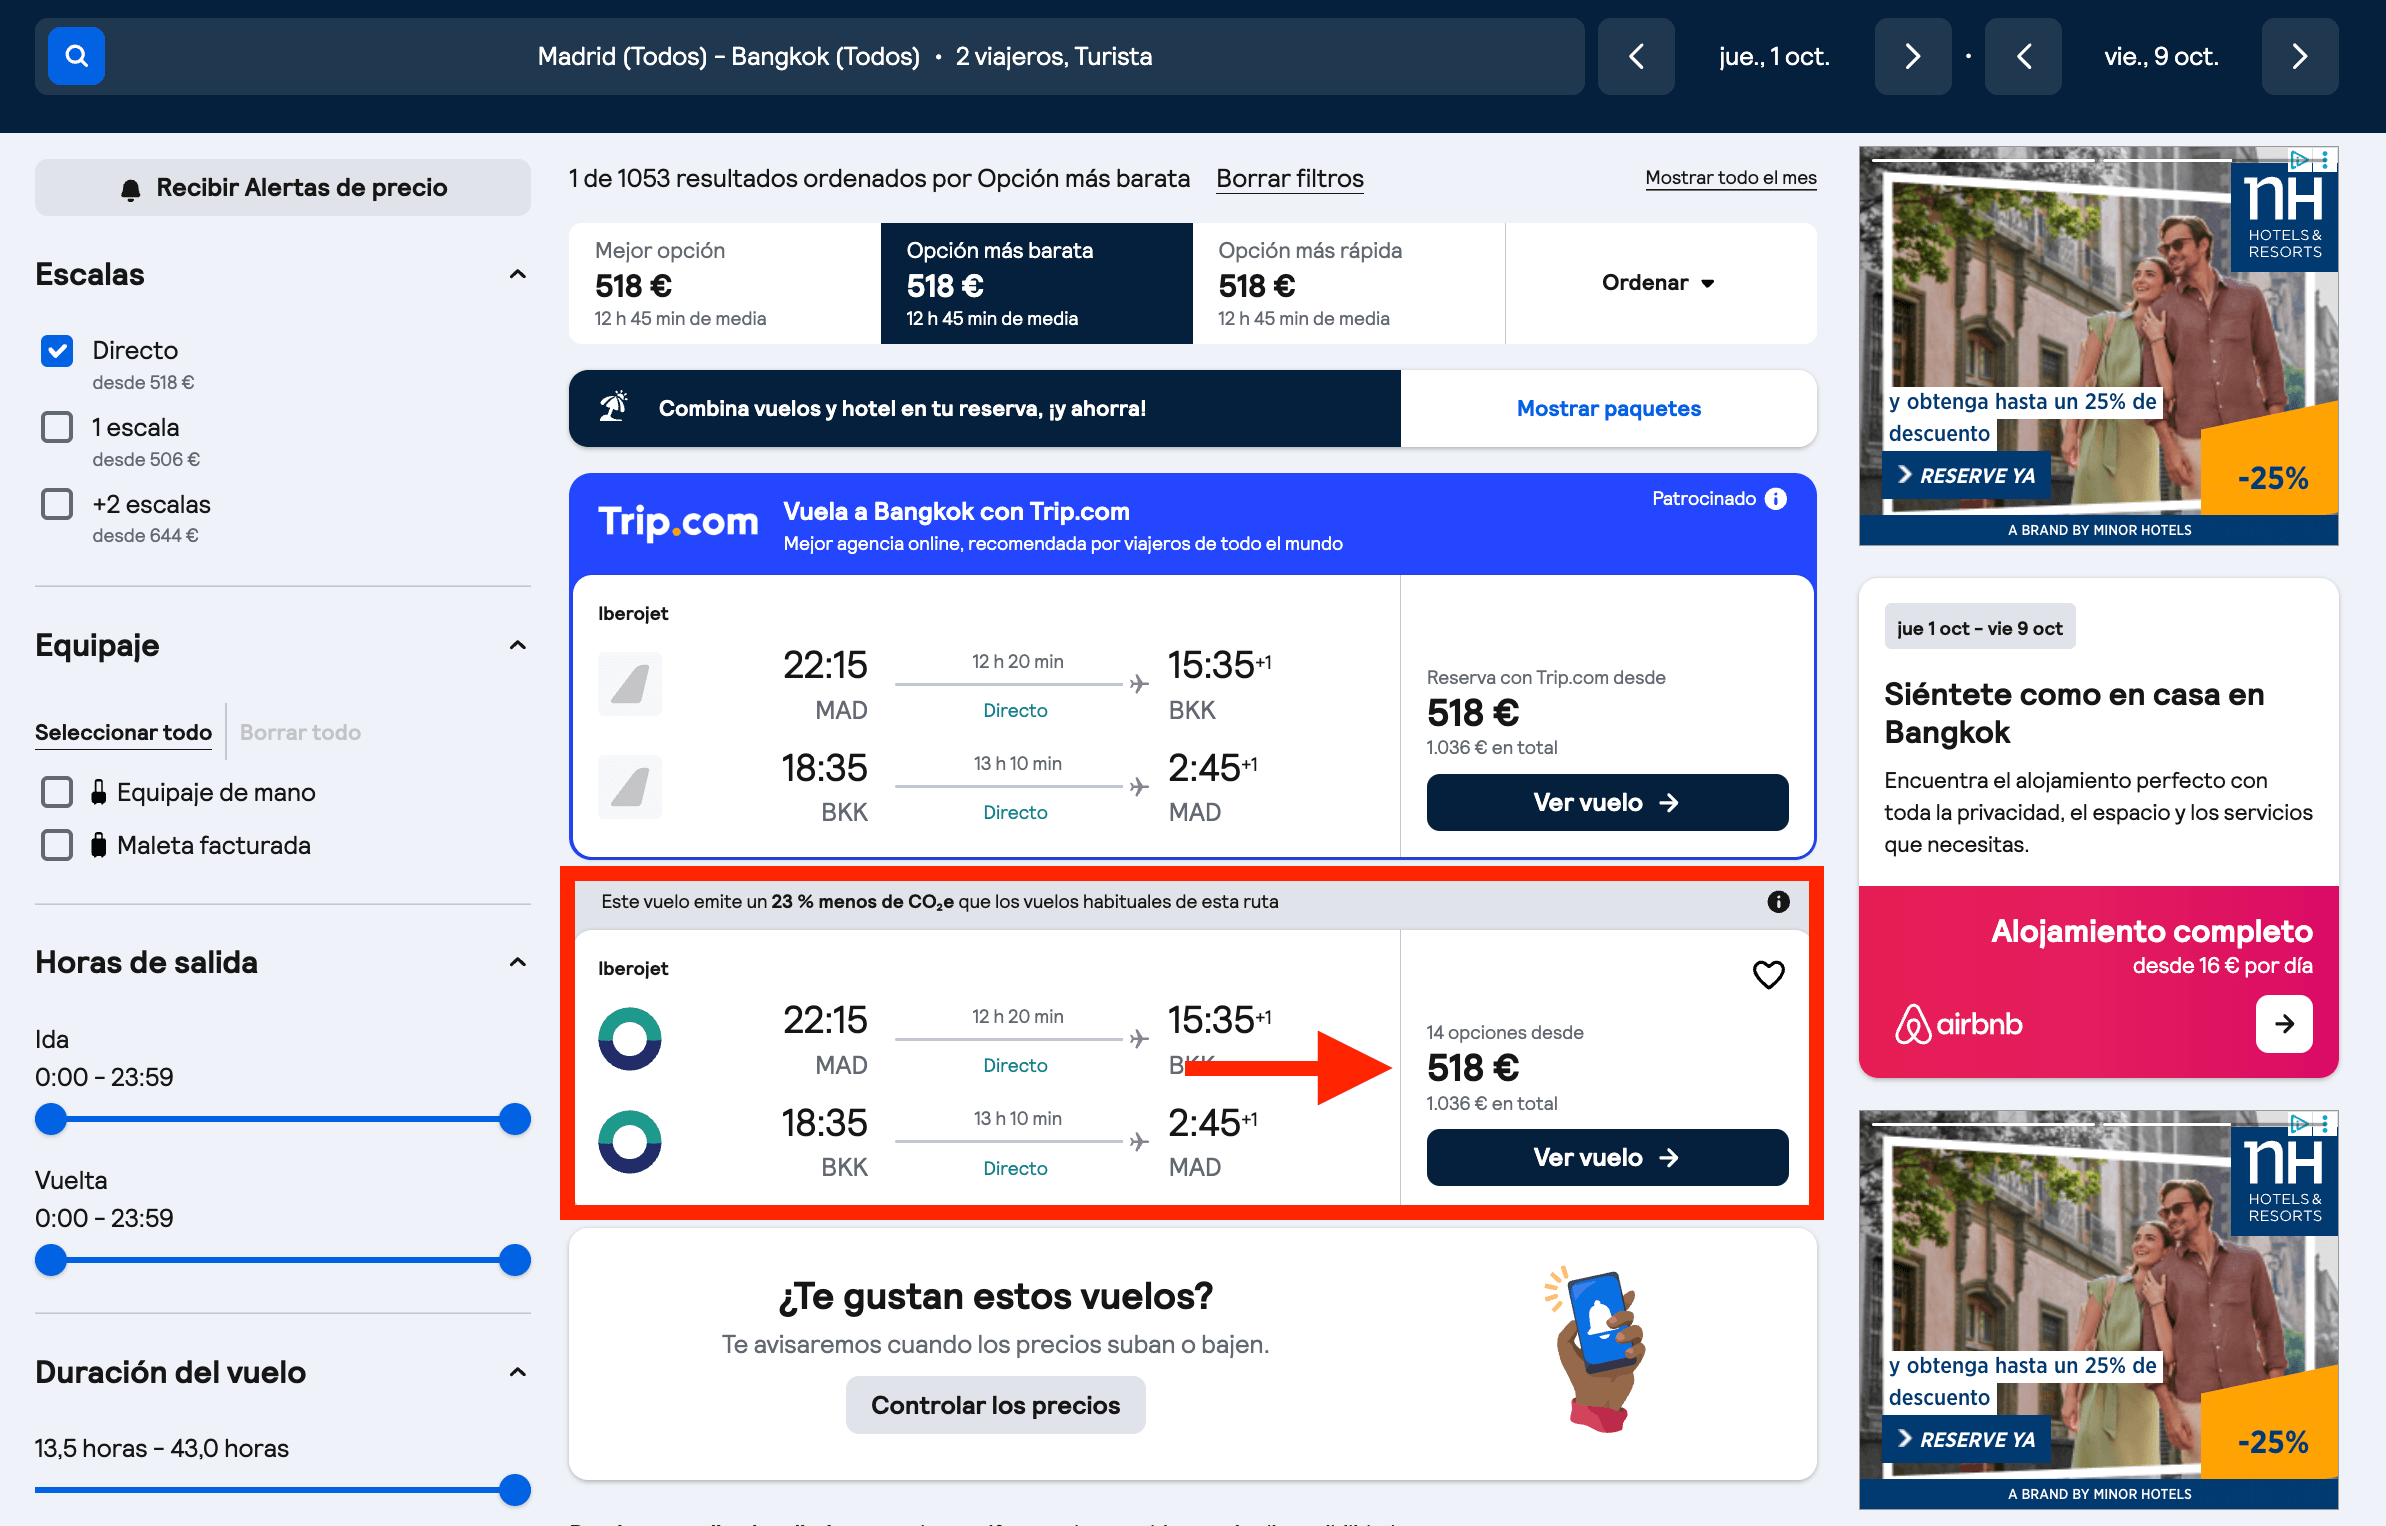Click Ver vuelo in Trip.com sponsored card
Image resolution: width=2386 pixels, height=1526 pixels.
click(x=1607, y=802)
